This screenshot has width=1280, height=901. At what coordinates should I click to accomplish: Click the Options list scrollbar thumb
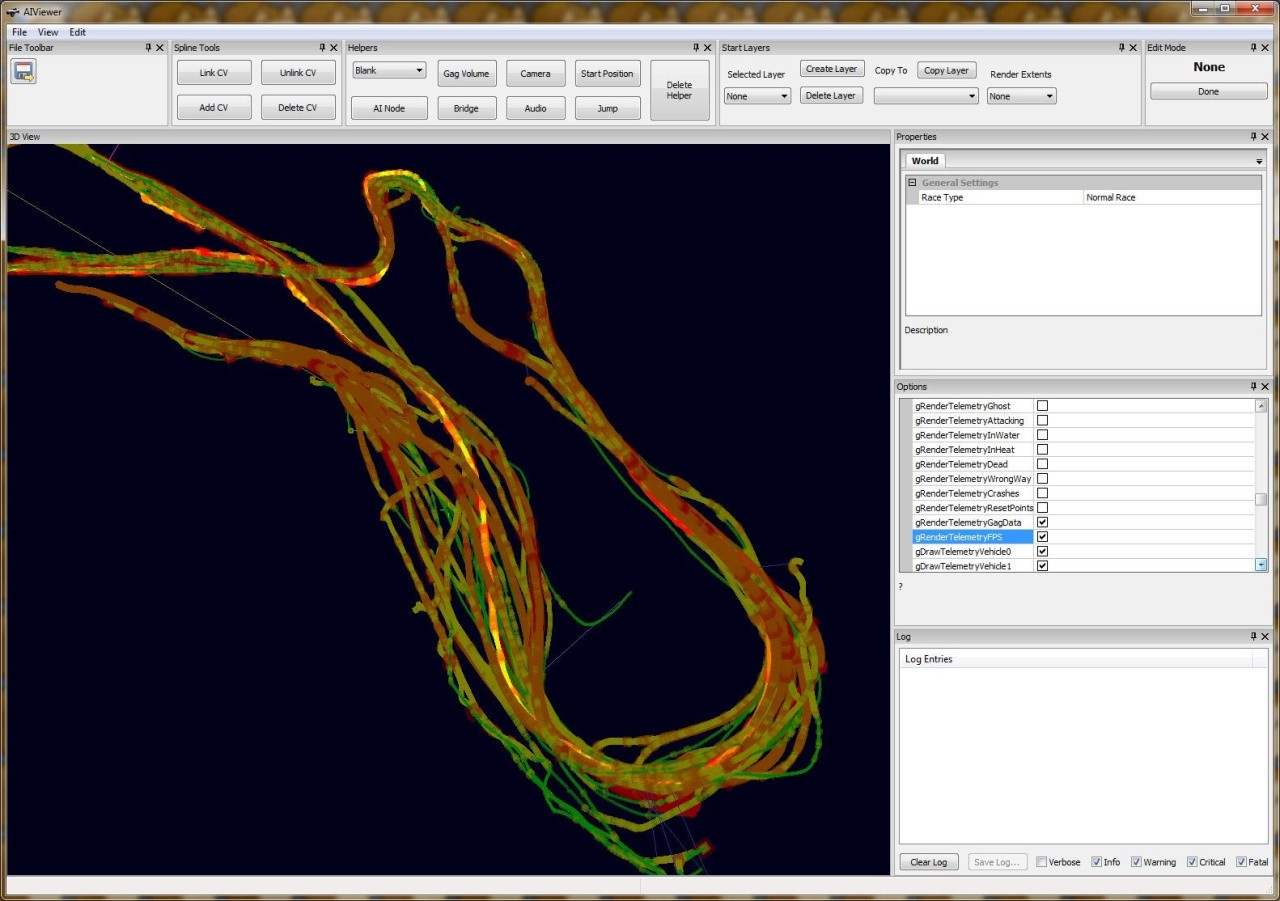tap(1261, 499)
